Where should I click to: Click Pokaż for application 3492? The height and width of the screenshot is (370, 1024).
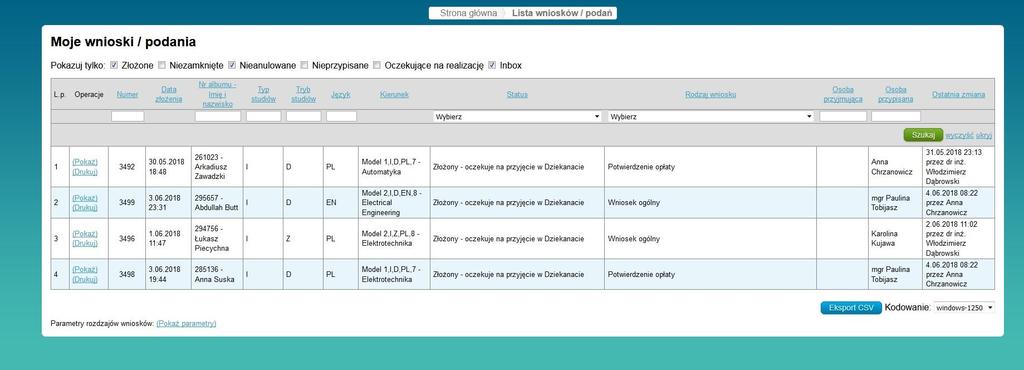[x=85, y=162]
